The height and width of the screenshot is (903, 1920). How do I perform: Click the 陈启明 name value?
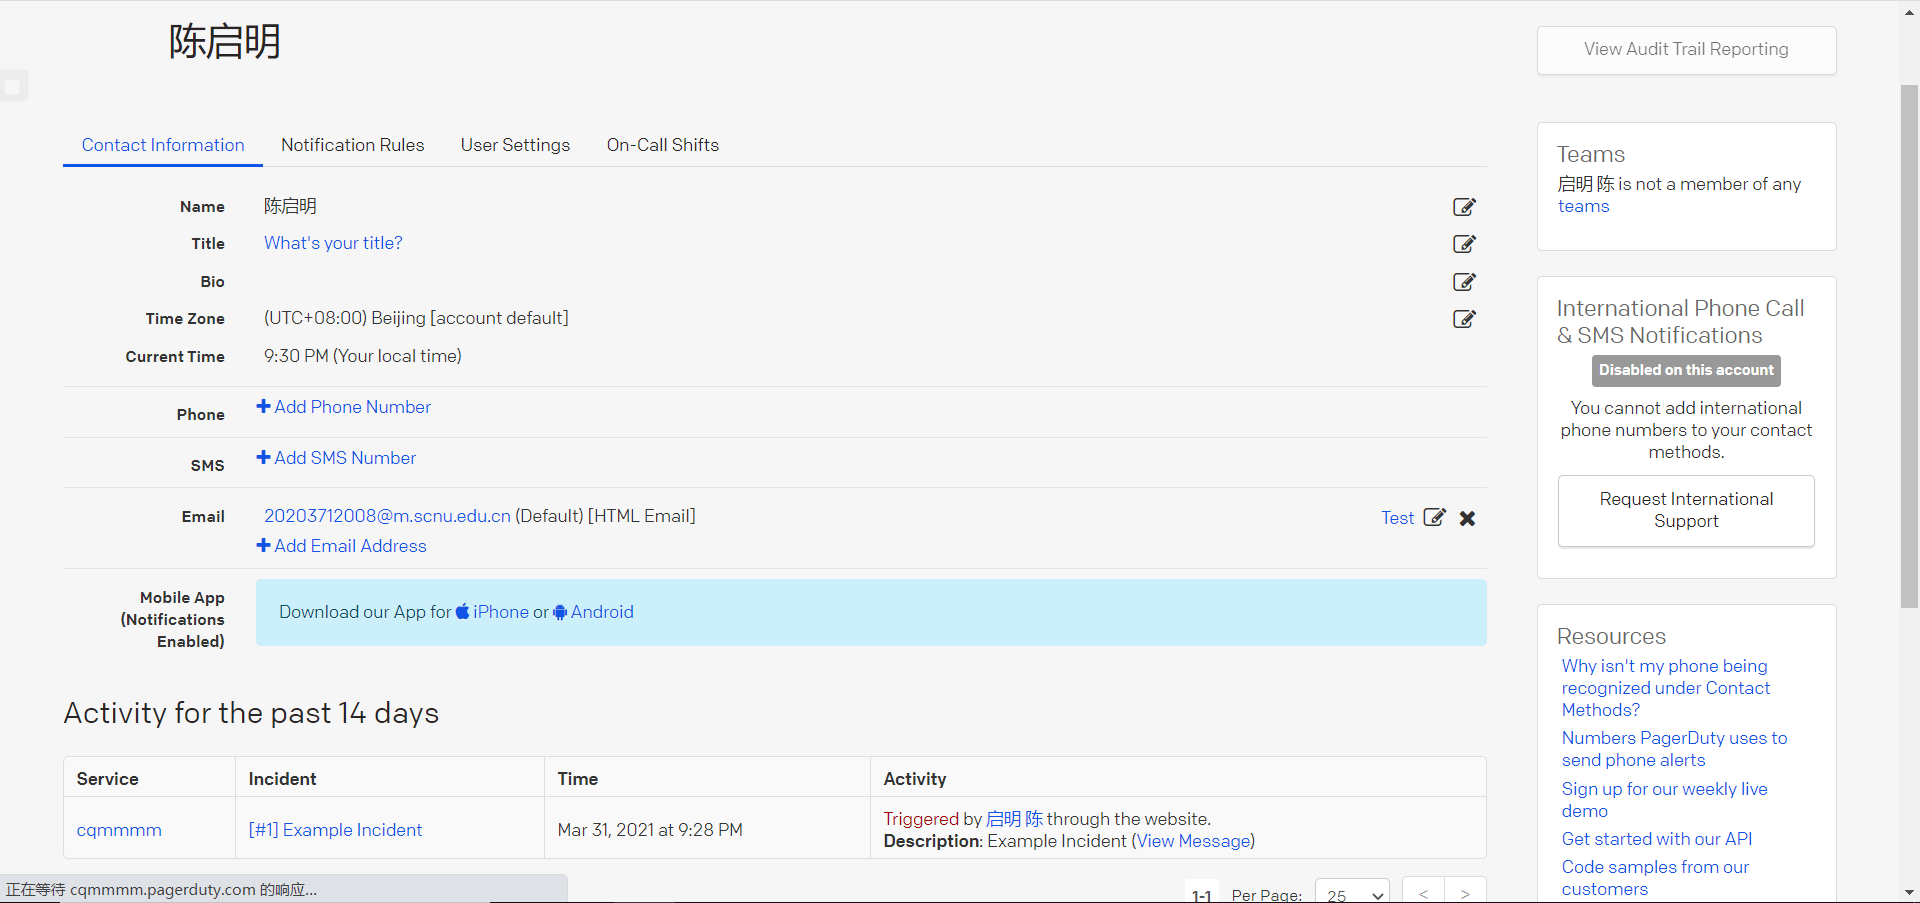(290, 206)
